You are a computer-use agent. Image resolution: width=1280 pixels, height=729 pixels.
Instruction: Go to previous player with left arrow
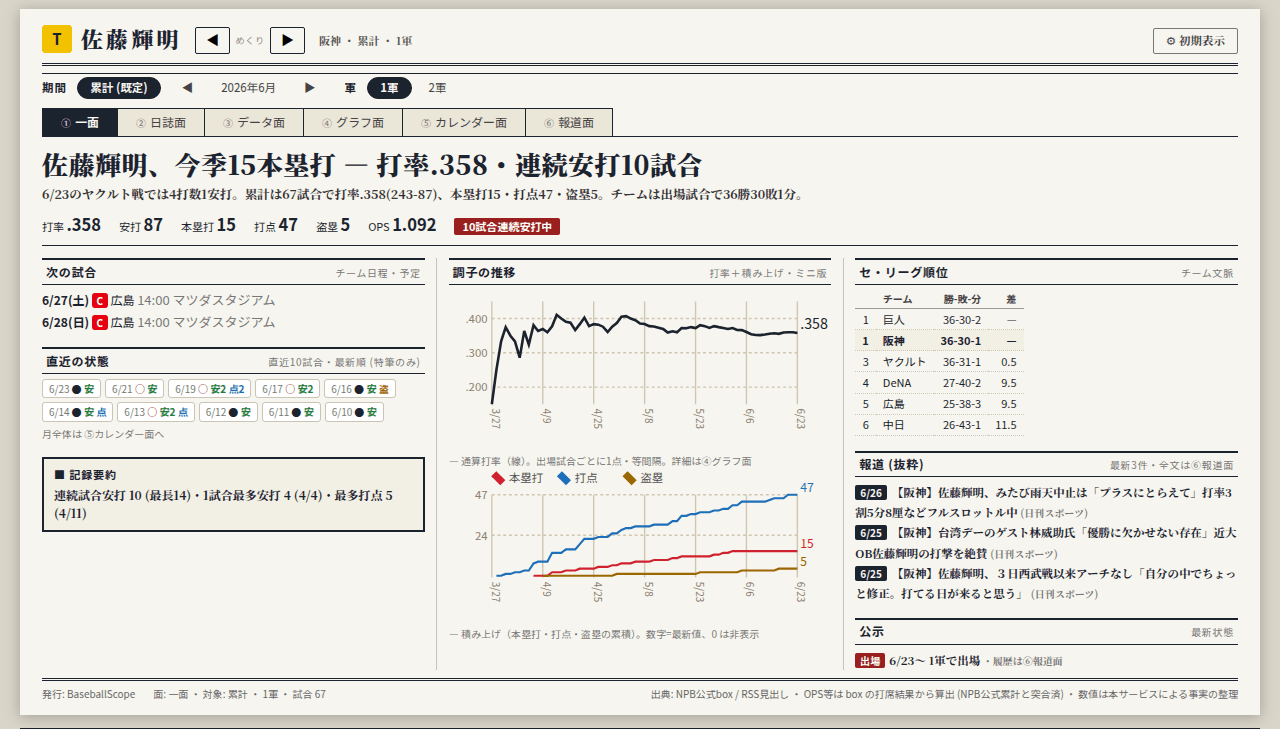[x=212, y=40]
